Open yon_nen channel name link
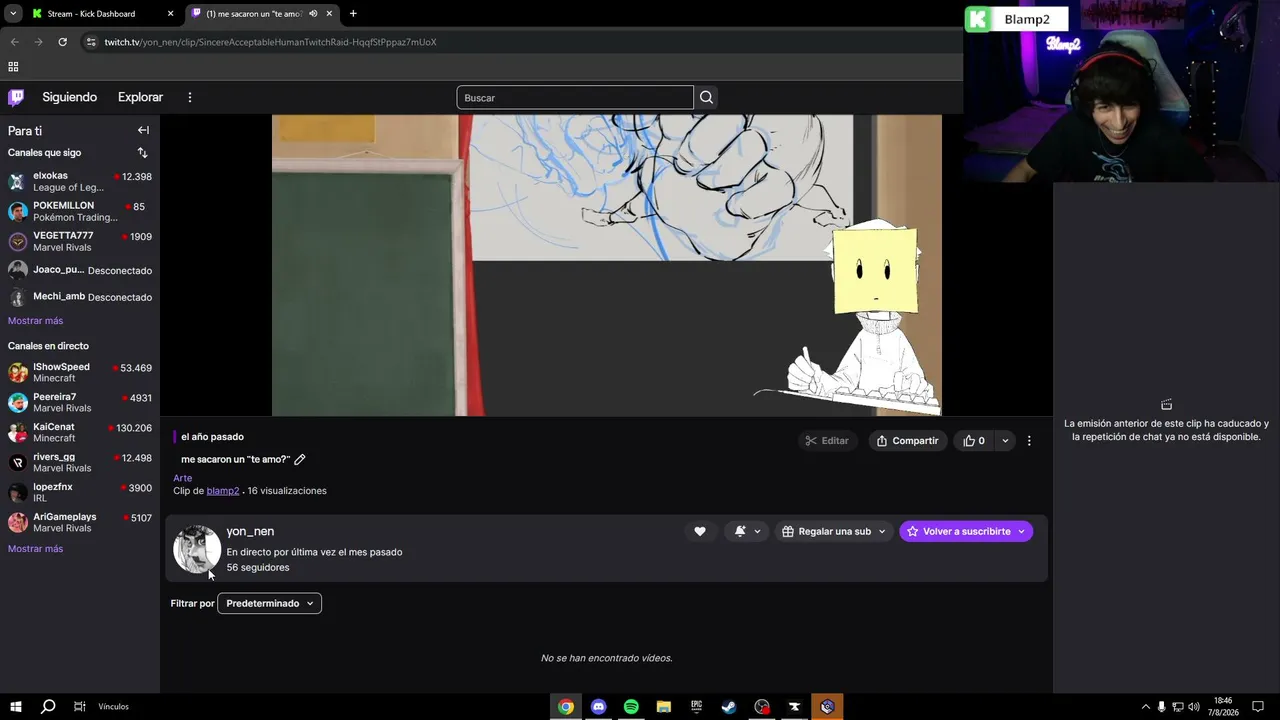Image resolution: width=1280 pixels, height=720 pixels. pos(250,531)
